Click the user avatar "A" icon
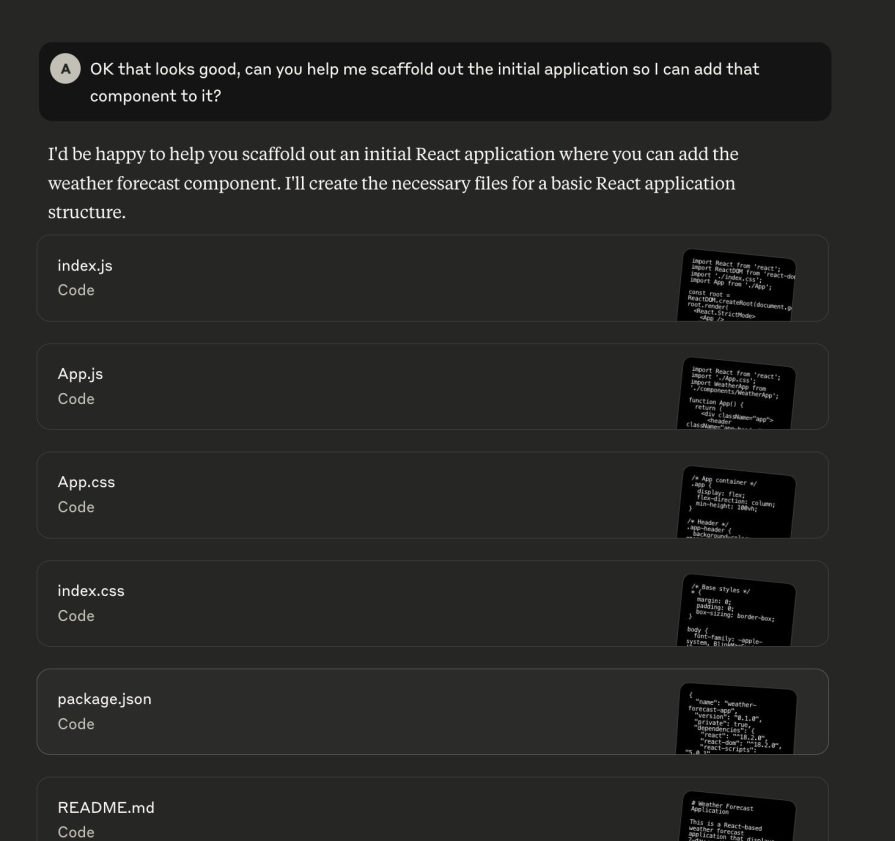The width and height of the screenshot is (895, 841). pyautogui.click(x=65, y=69)
